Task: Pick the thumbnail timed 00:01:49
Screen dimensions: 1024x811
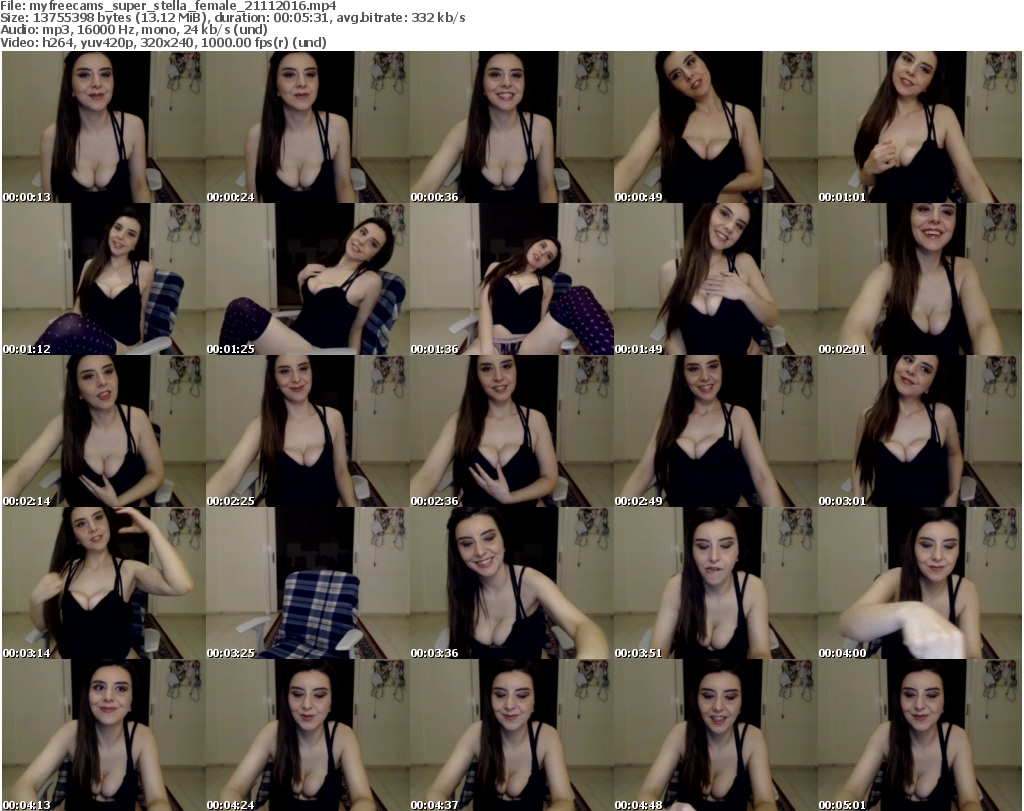Action: pos(716,279)
